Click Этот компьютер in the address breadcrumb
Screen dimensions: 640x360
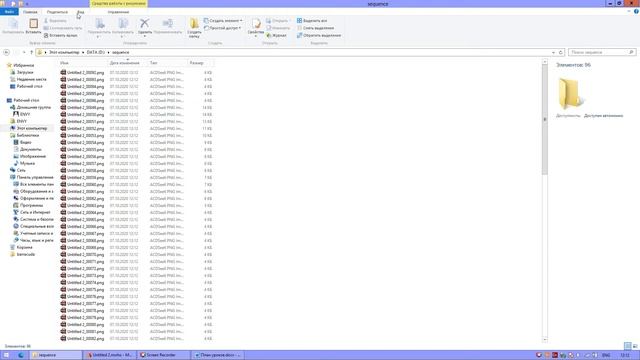64,52
